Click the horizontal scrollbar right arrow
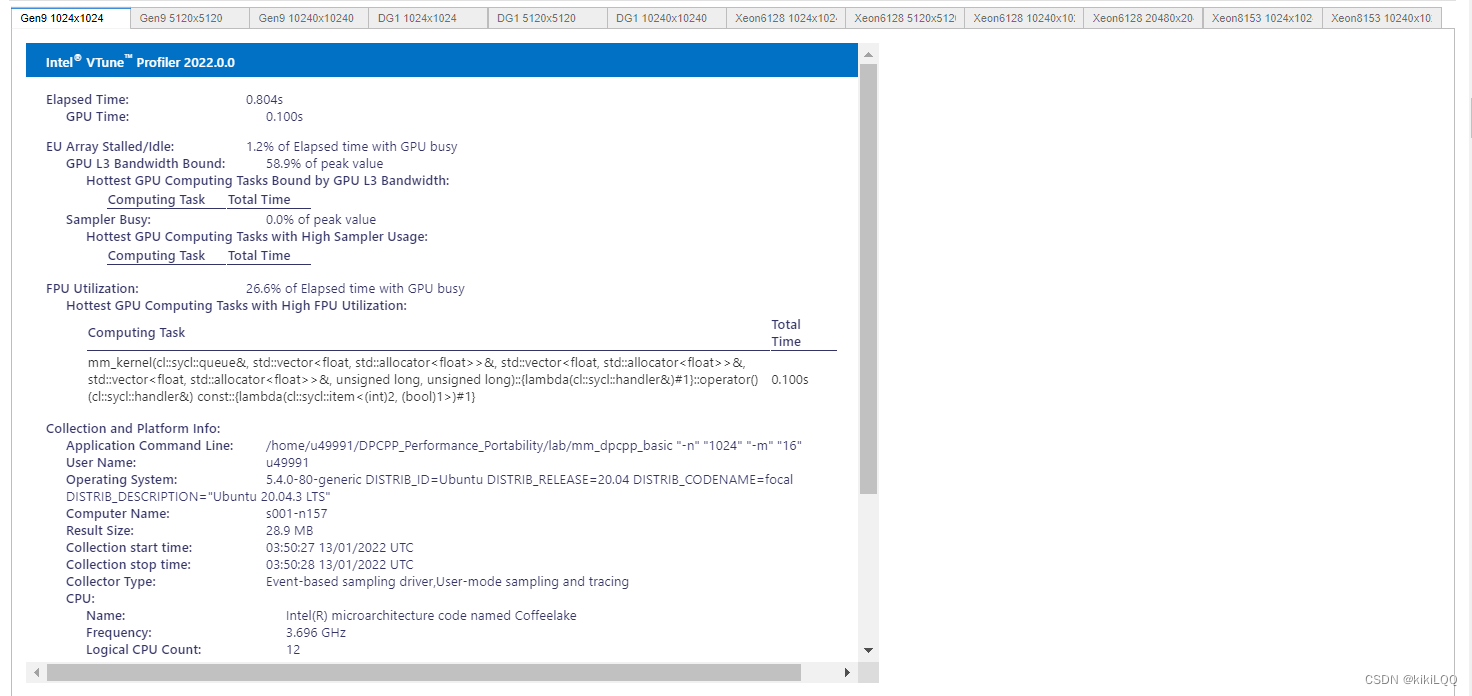 849,672
